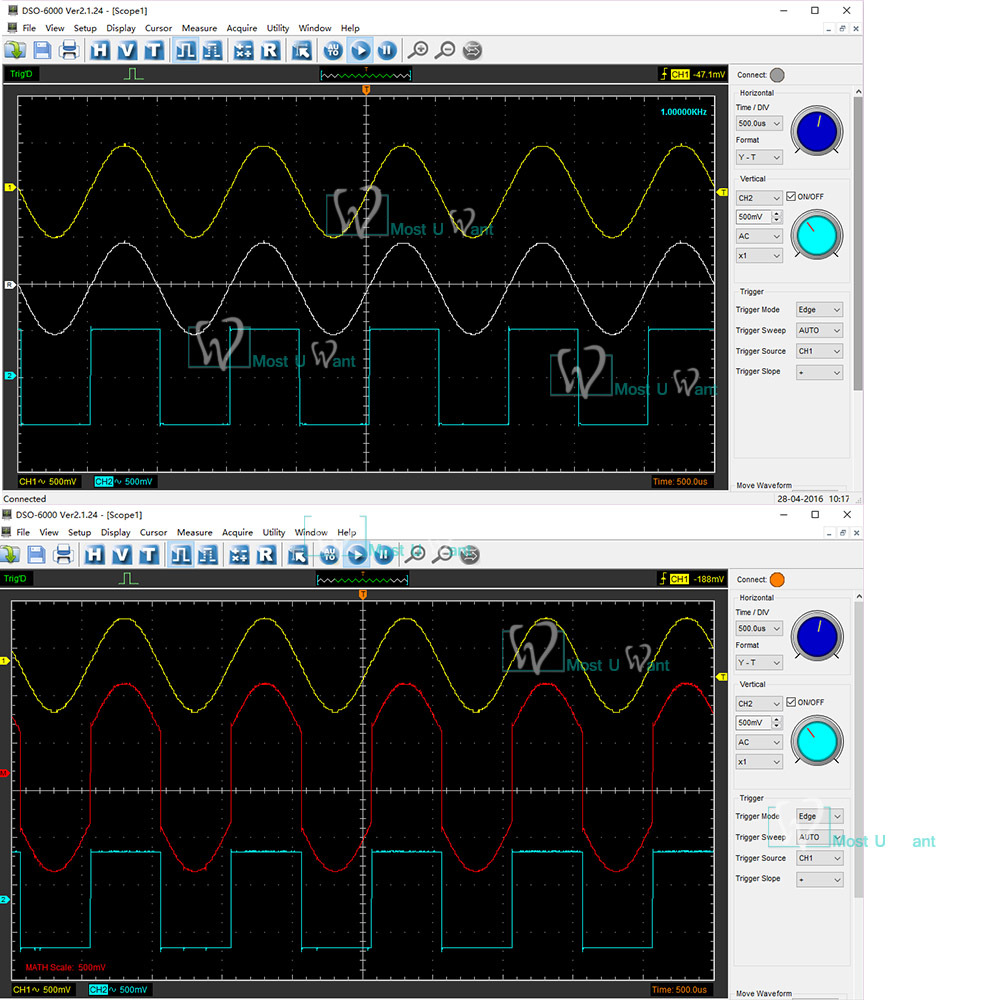Open the Utility menu in lower window

pyautogui.click(x=273, y=533)
